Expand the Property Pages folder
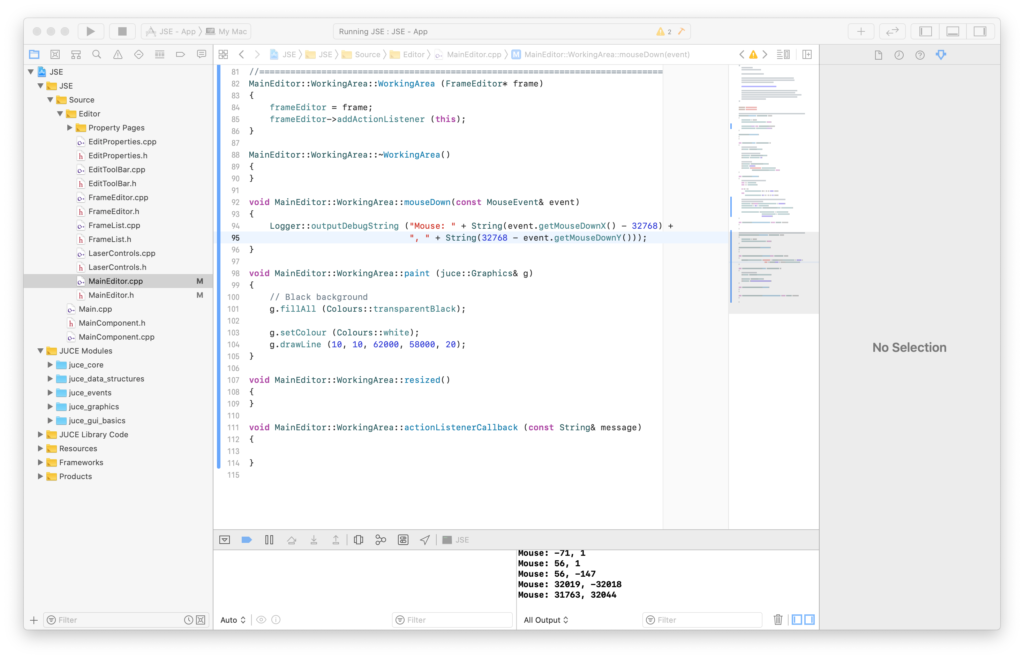Viewport: 1024px width, 659px height. click(x=70, y=128)
